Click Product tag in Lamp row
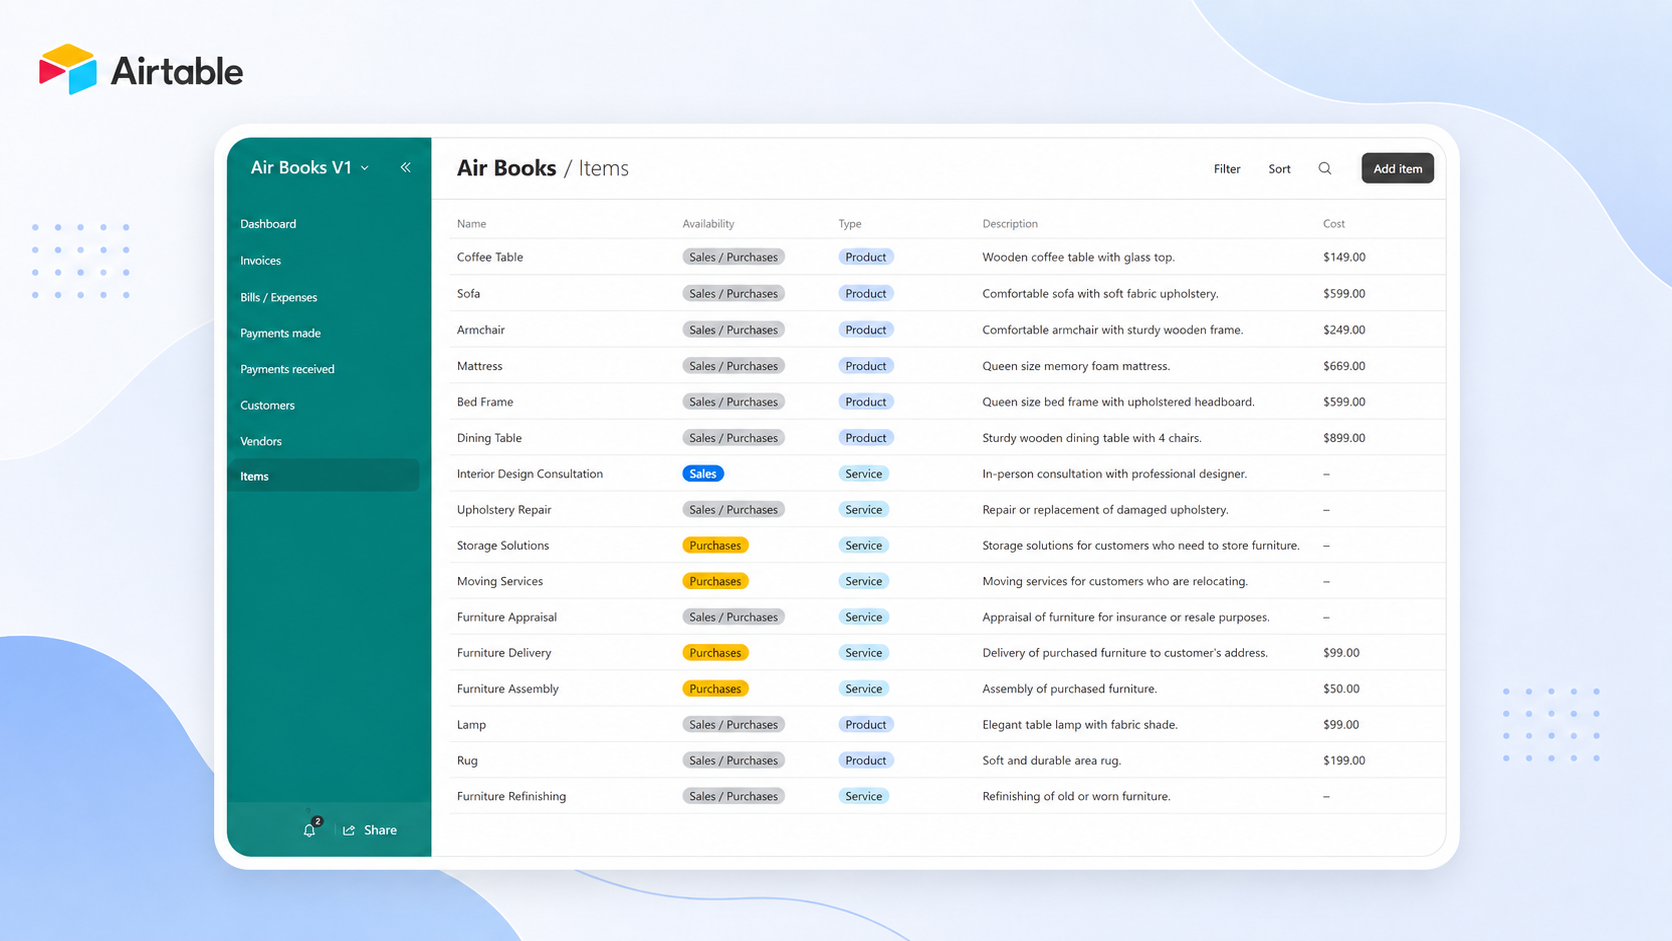Screen dimensions: 1672x941 [865, 725]
